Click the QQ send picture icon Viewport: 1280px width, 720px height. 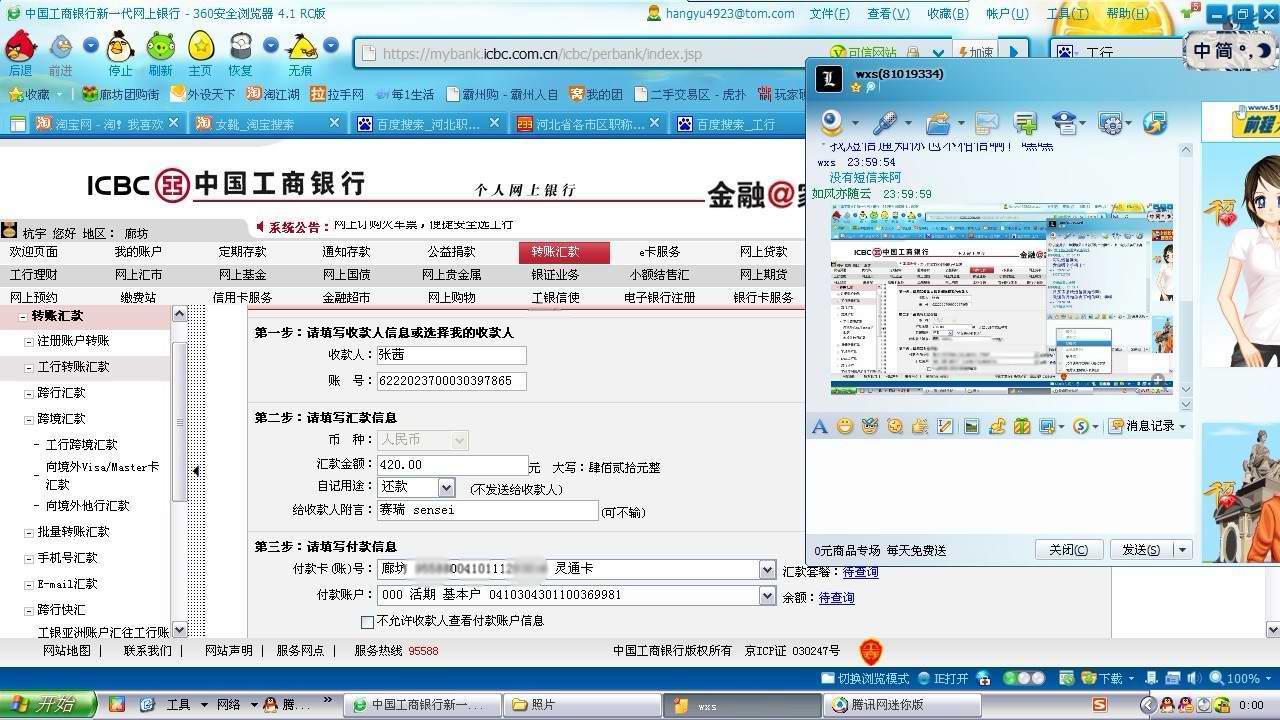click(x=971, y=426)
